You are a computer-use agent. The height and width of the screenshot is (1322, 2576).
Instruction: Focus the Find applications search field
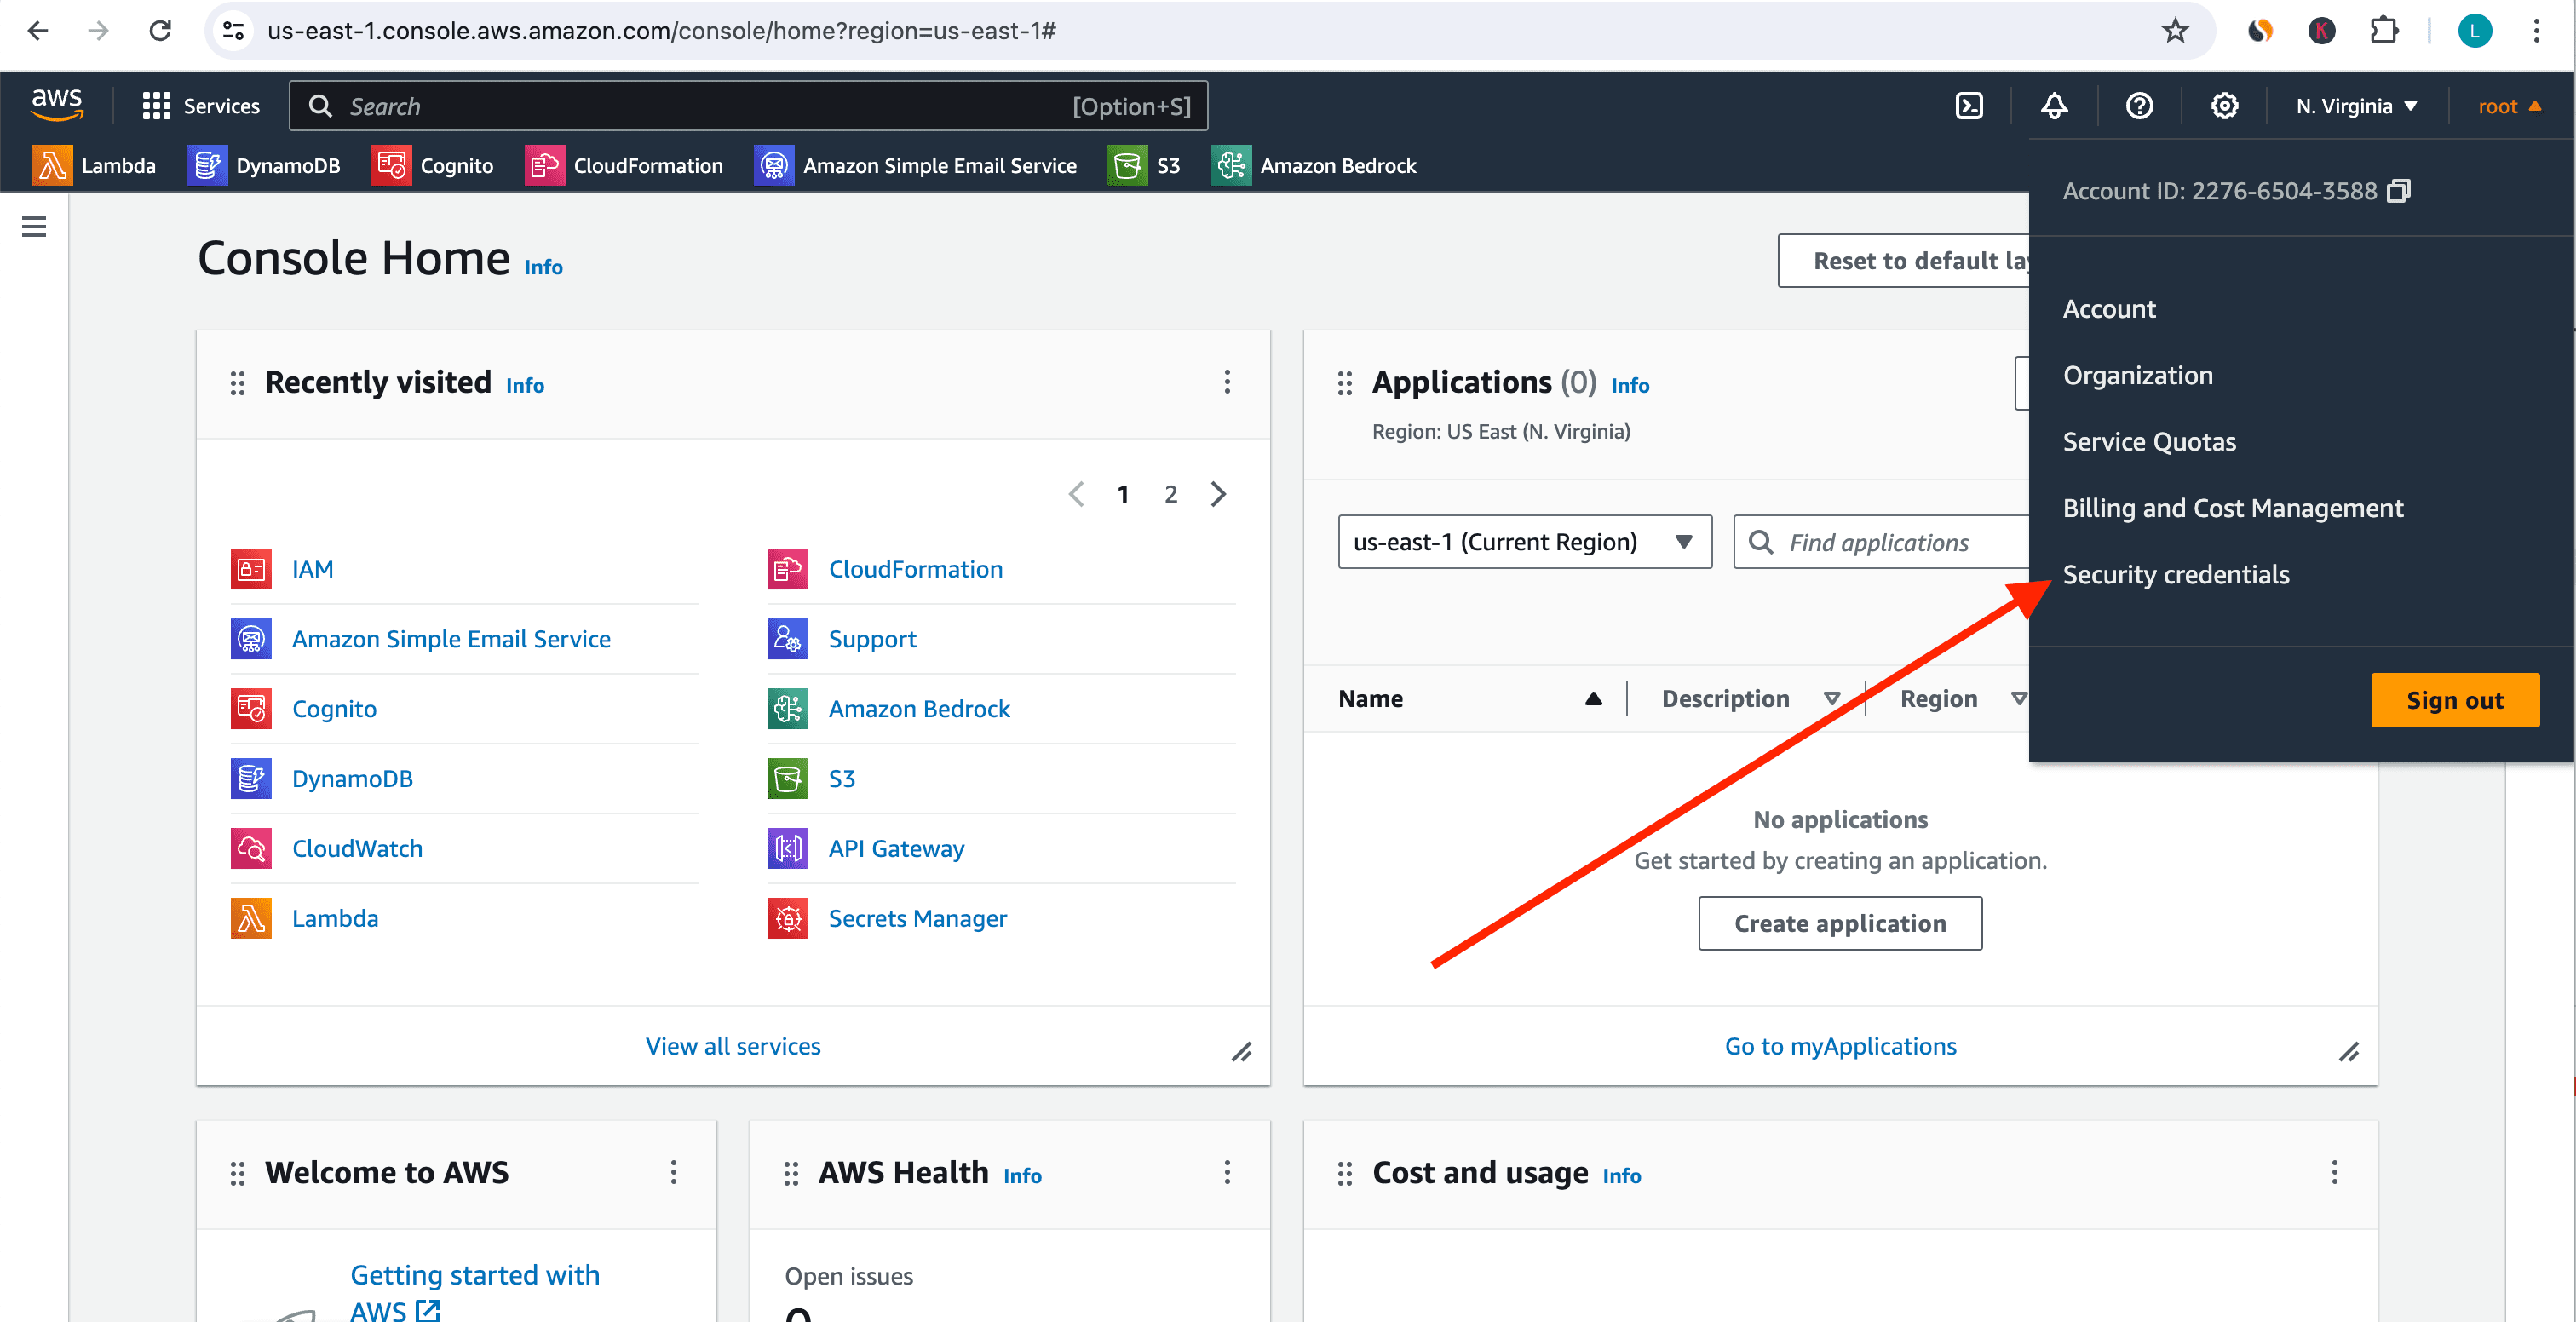(1882, 542)
